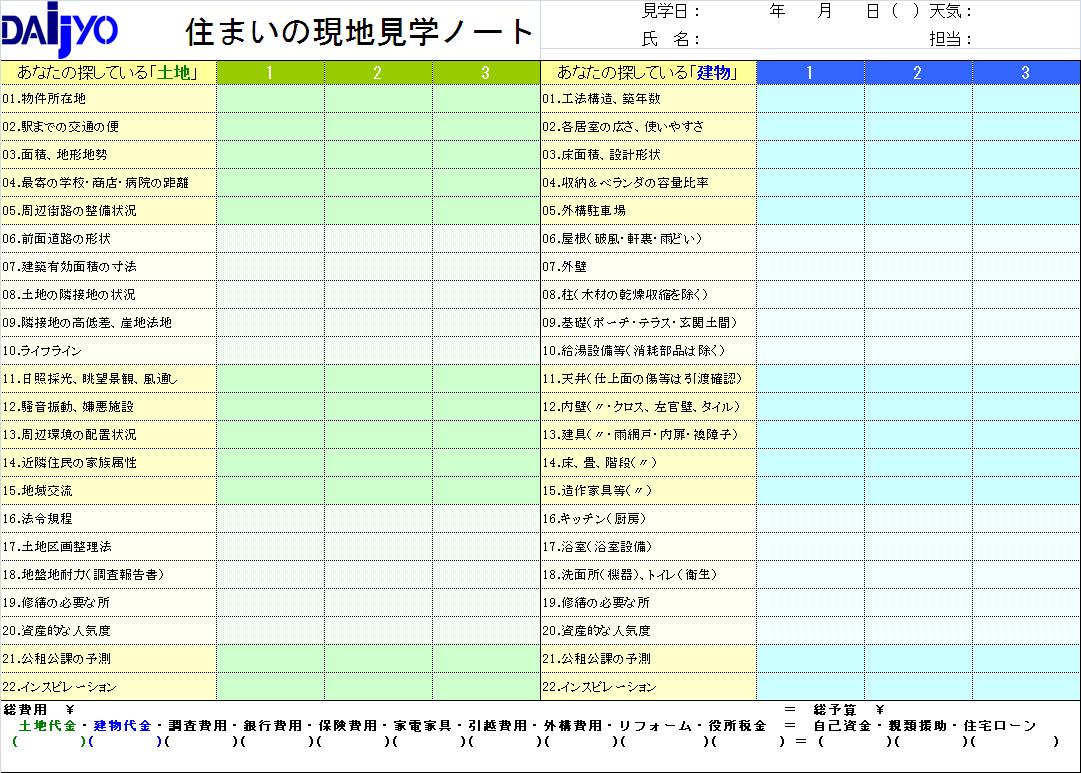Click land column header 2

[378, 72]
